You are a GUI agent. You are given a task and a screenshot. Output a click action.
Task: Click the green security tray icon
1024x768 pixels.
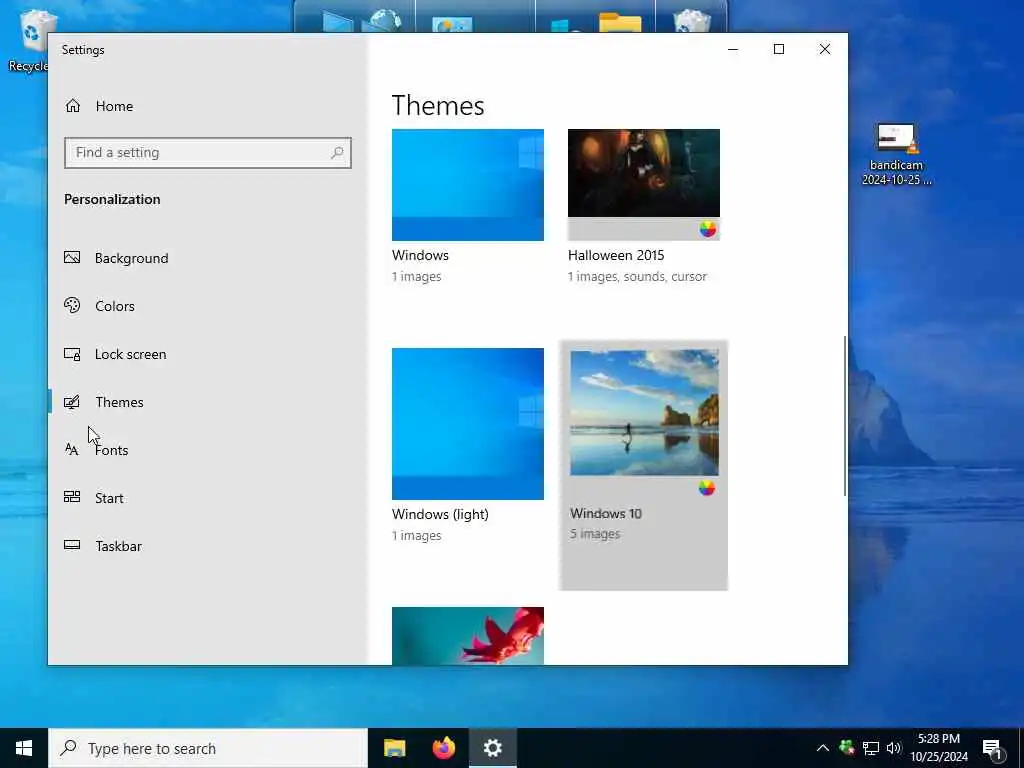(847, 747)
